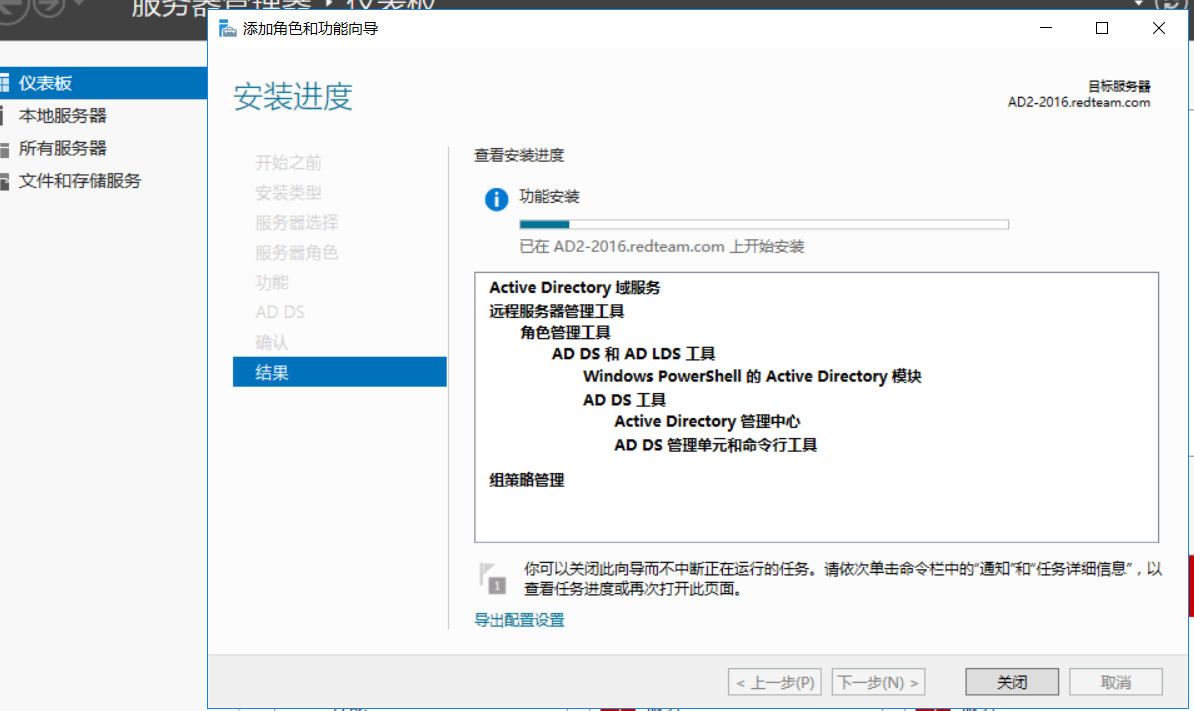Select the 结果 step in the wizard
This screenshot has height=711, width=1194.
coord(340,372)
